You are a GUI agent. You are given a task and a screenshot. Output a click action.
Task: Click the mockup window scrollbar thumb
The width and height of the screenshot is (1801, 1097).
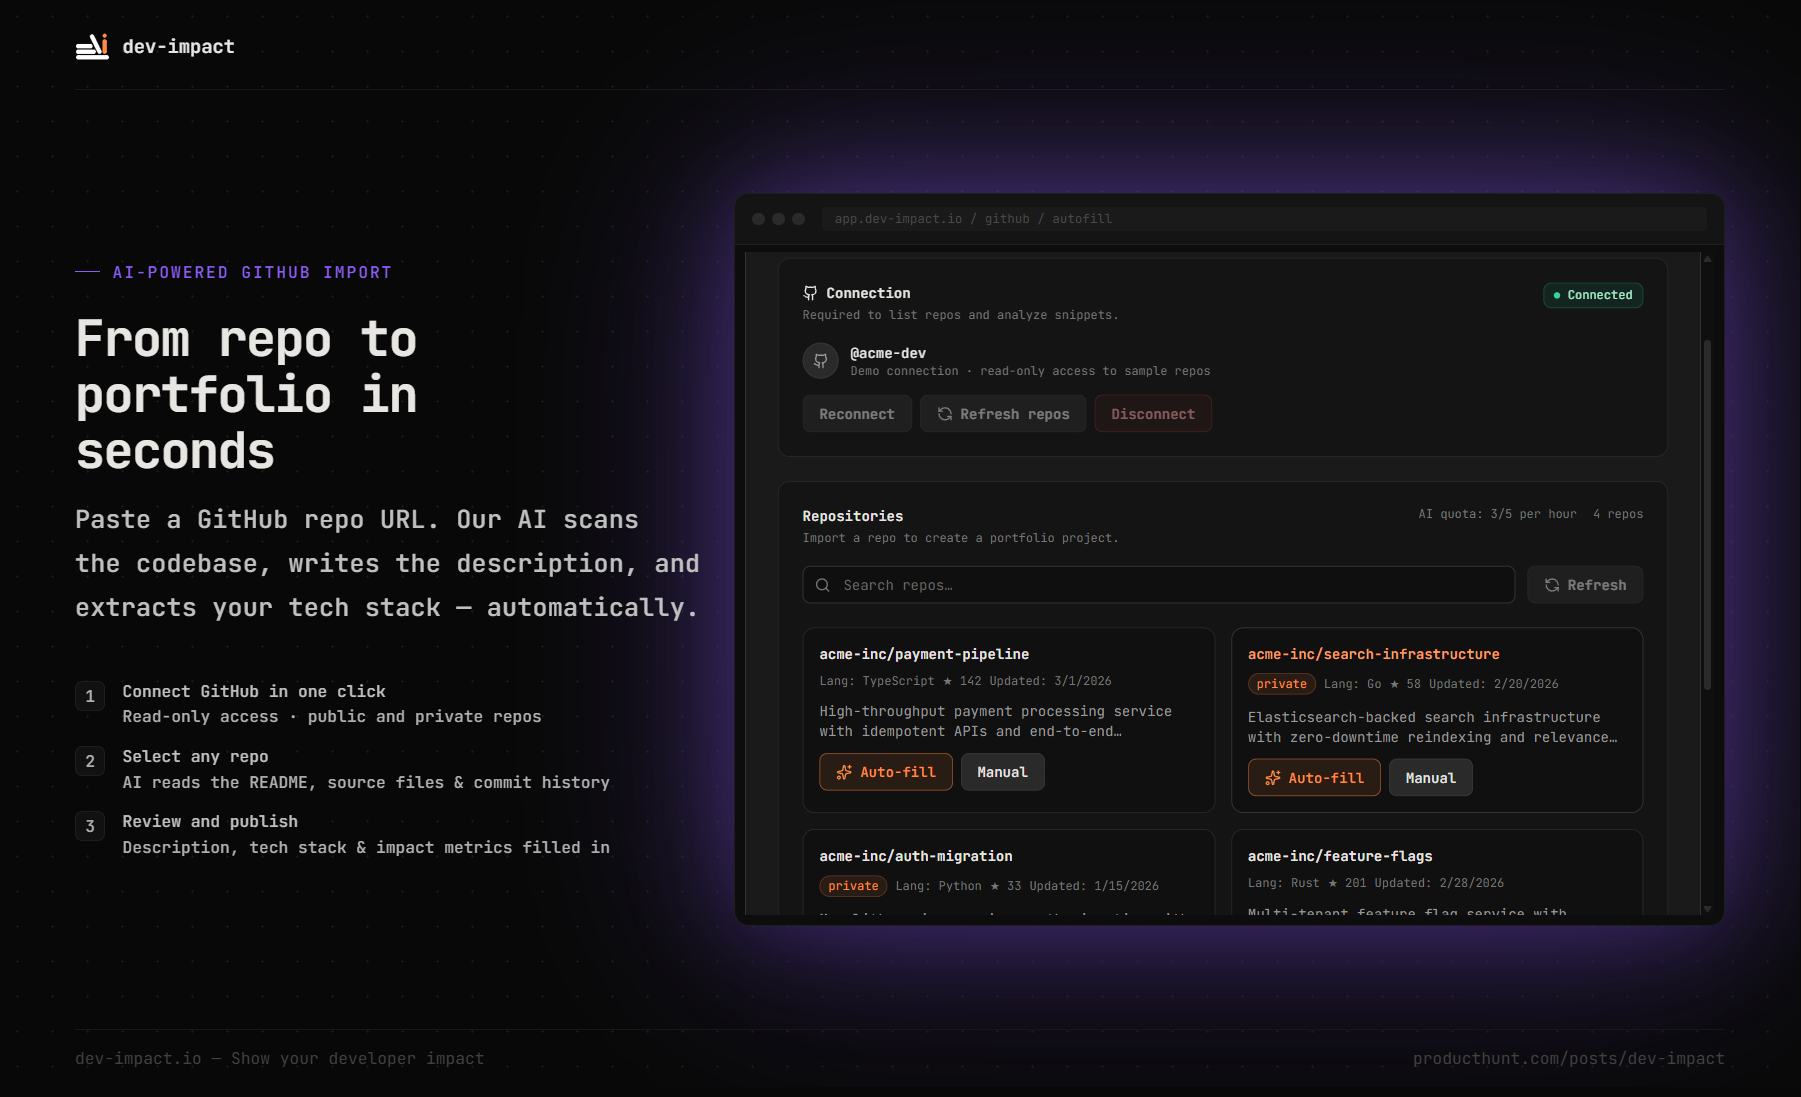point(1707,515)
